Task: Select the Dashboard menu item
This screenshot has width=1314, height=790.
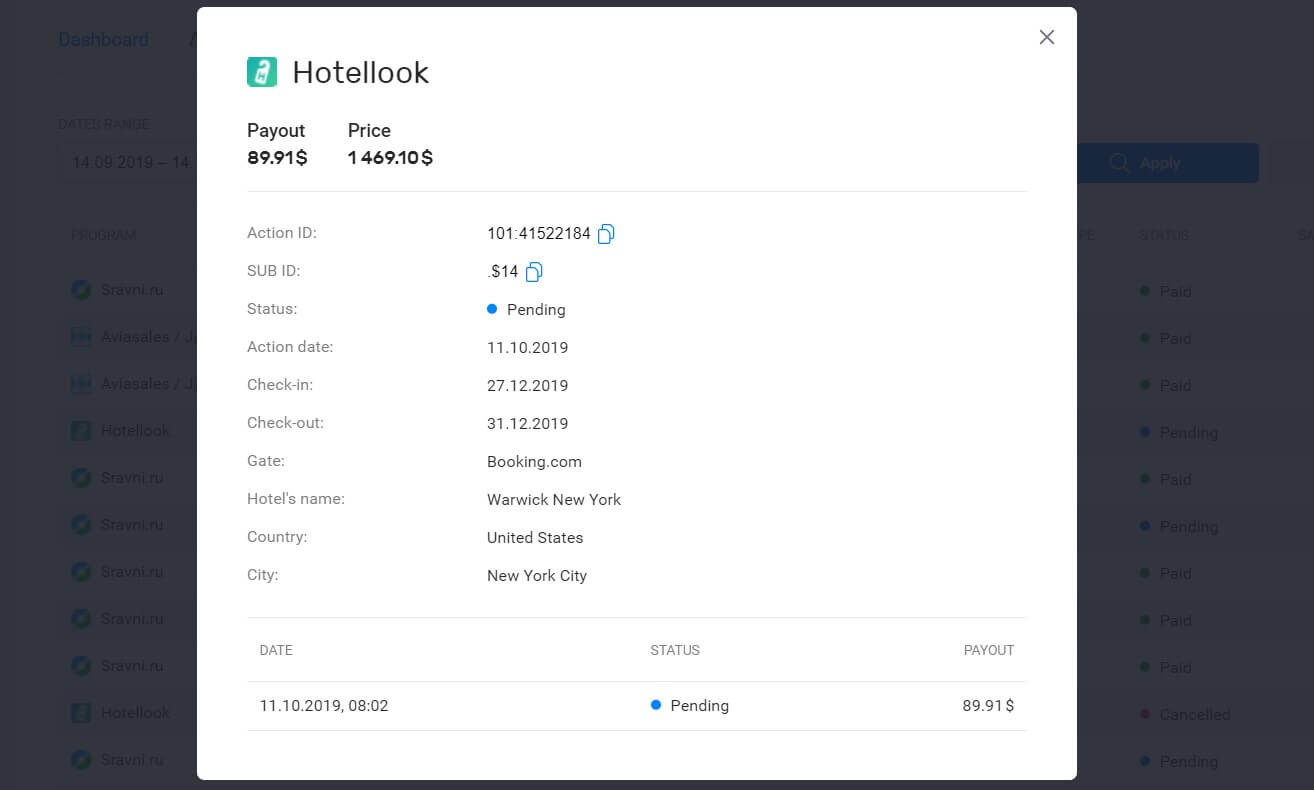Action: [x=103, y=39]
